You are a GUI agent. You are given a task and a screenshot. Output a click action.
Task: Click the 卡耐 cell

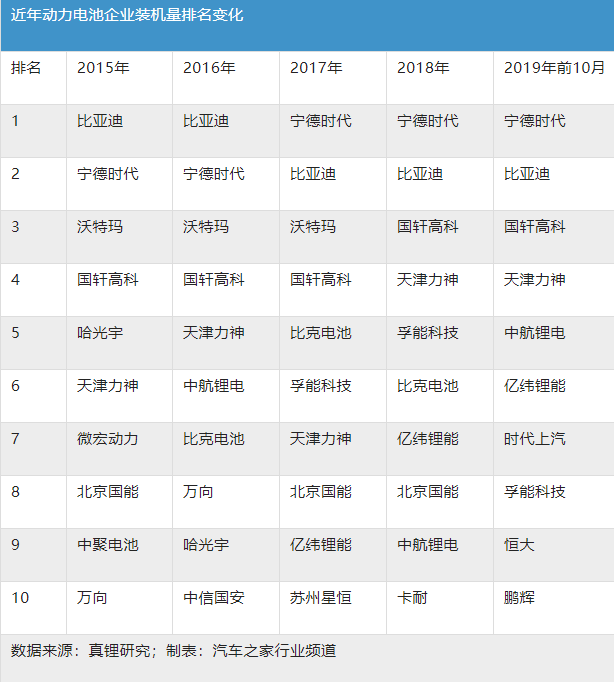pyautogui.click(x=412, y=598)
